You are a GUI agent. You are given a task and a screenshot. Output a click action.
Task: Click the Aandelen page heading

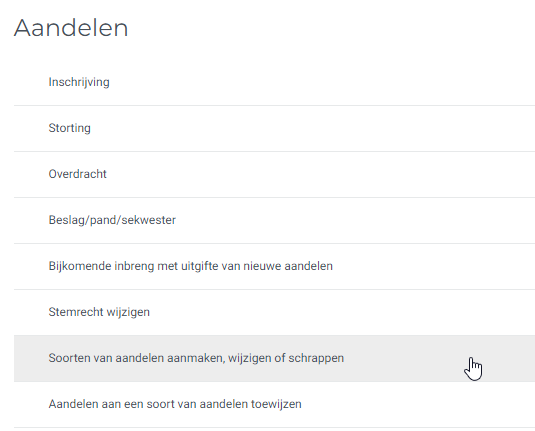tap(71, 28)
